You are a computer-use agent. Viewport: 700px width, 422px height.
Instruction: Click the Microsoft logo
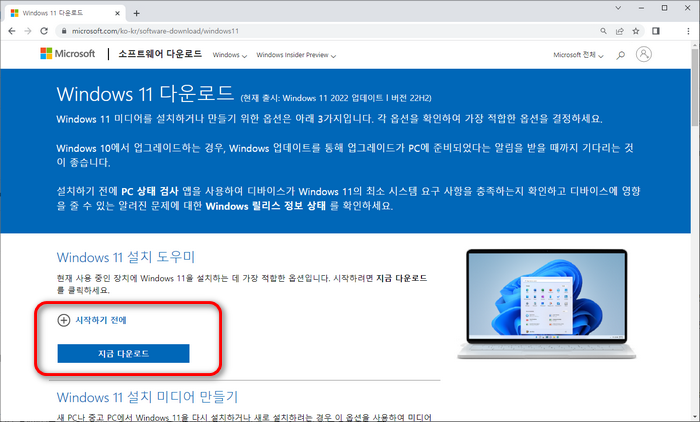(x=67, y=54)
